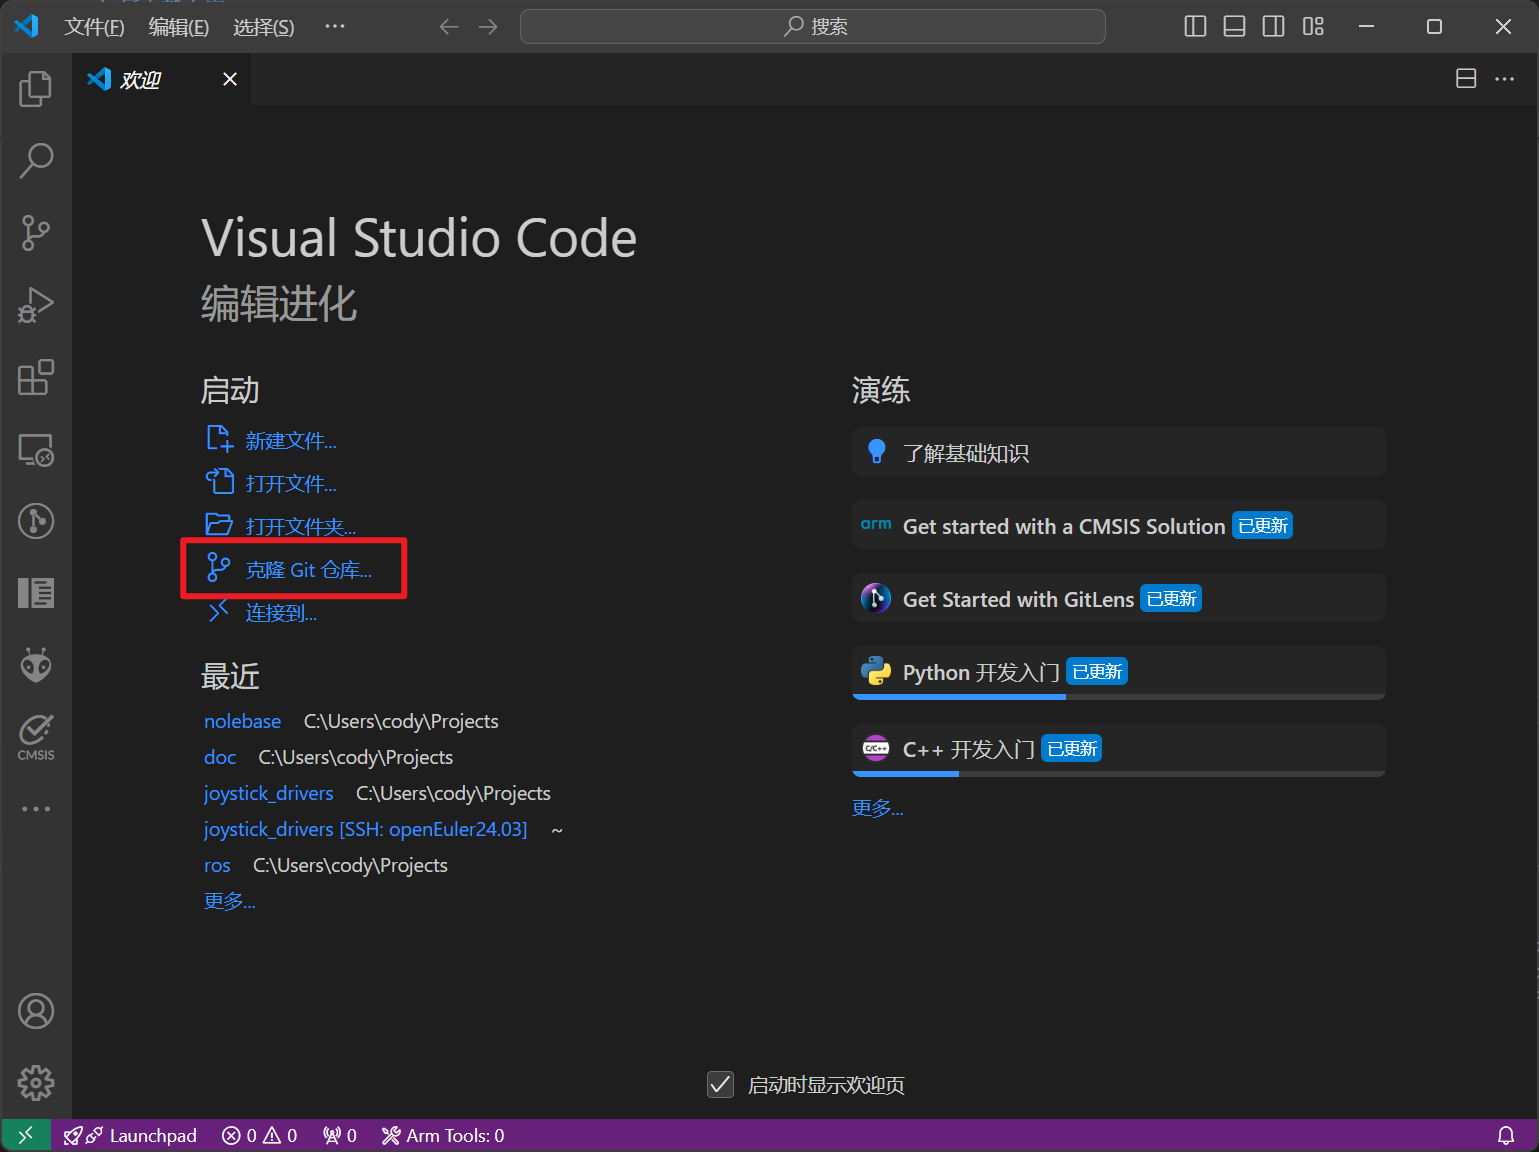Open the recent nolebase project
Image resolution: width=1539 pixels, height=1152 pixels.
[242, 721]
